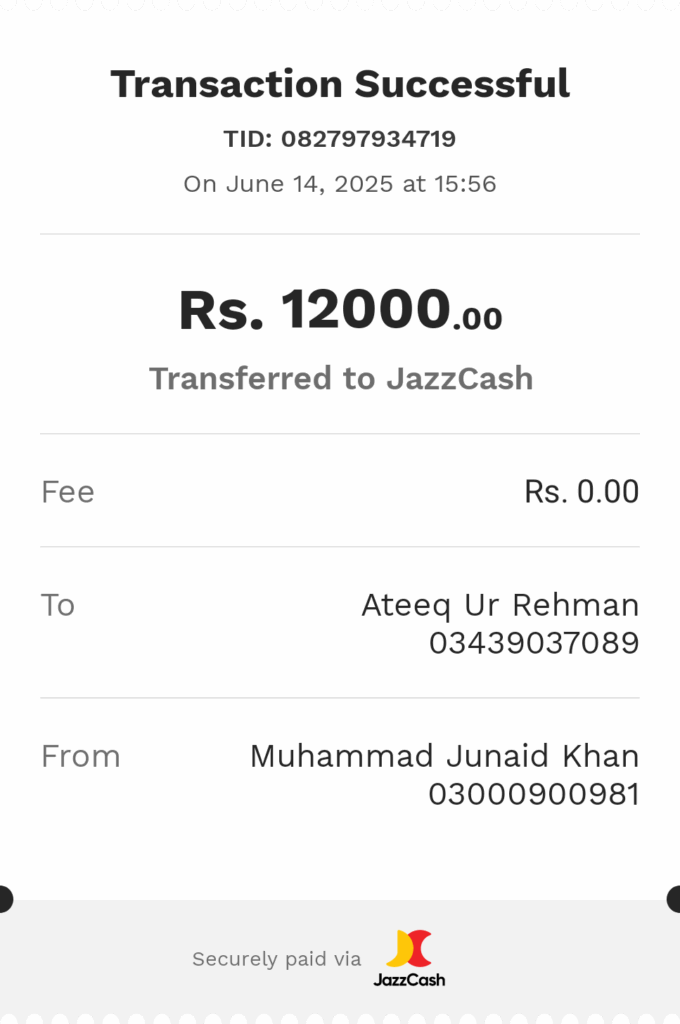
Task: Click sender name Muhammad Junaid Khan
Action: (x=444, y=756)
